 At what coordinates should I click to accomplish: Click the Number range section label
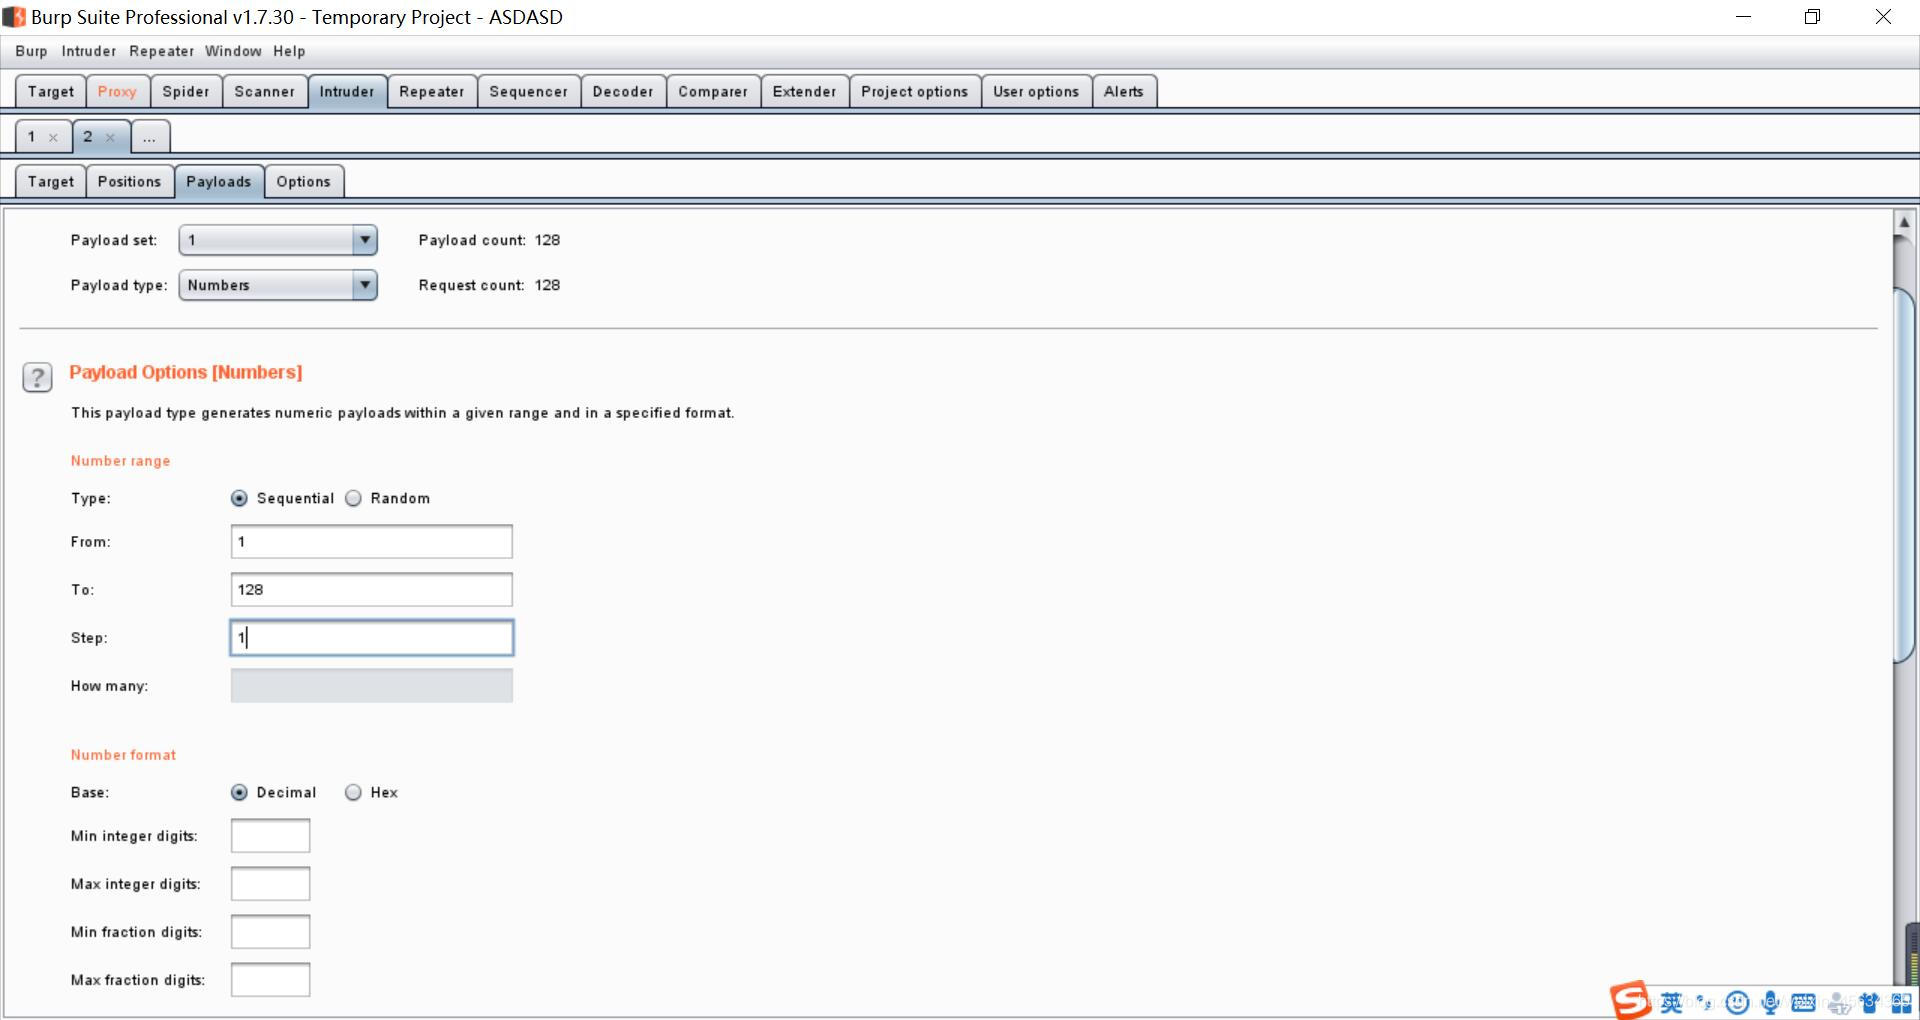pyautogui.click(x=121, y=461)
